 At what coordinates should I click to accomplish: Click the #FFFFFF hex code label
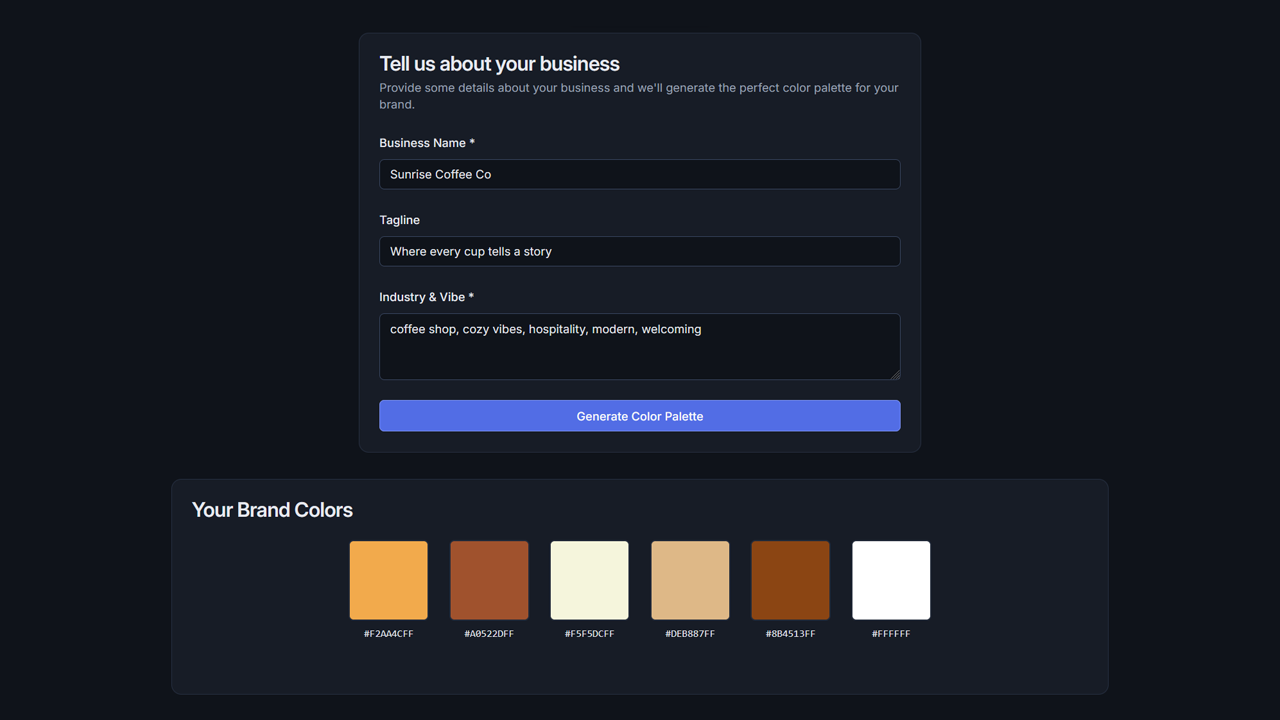[891, 634]
